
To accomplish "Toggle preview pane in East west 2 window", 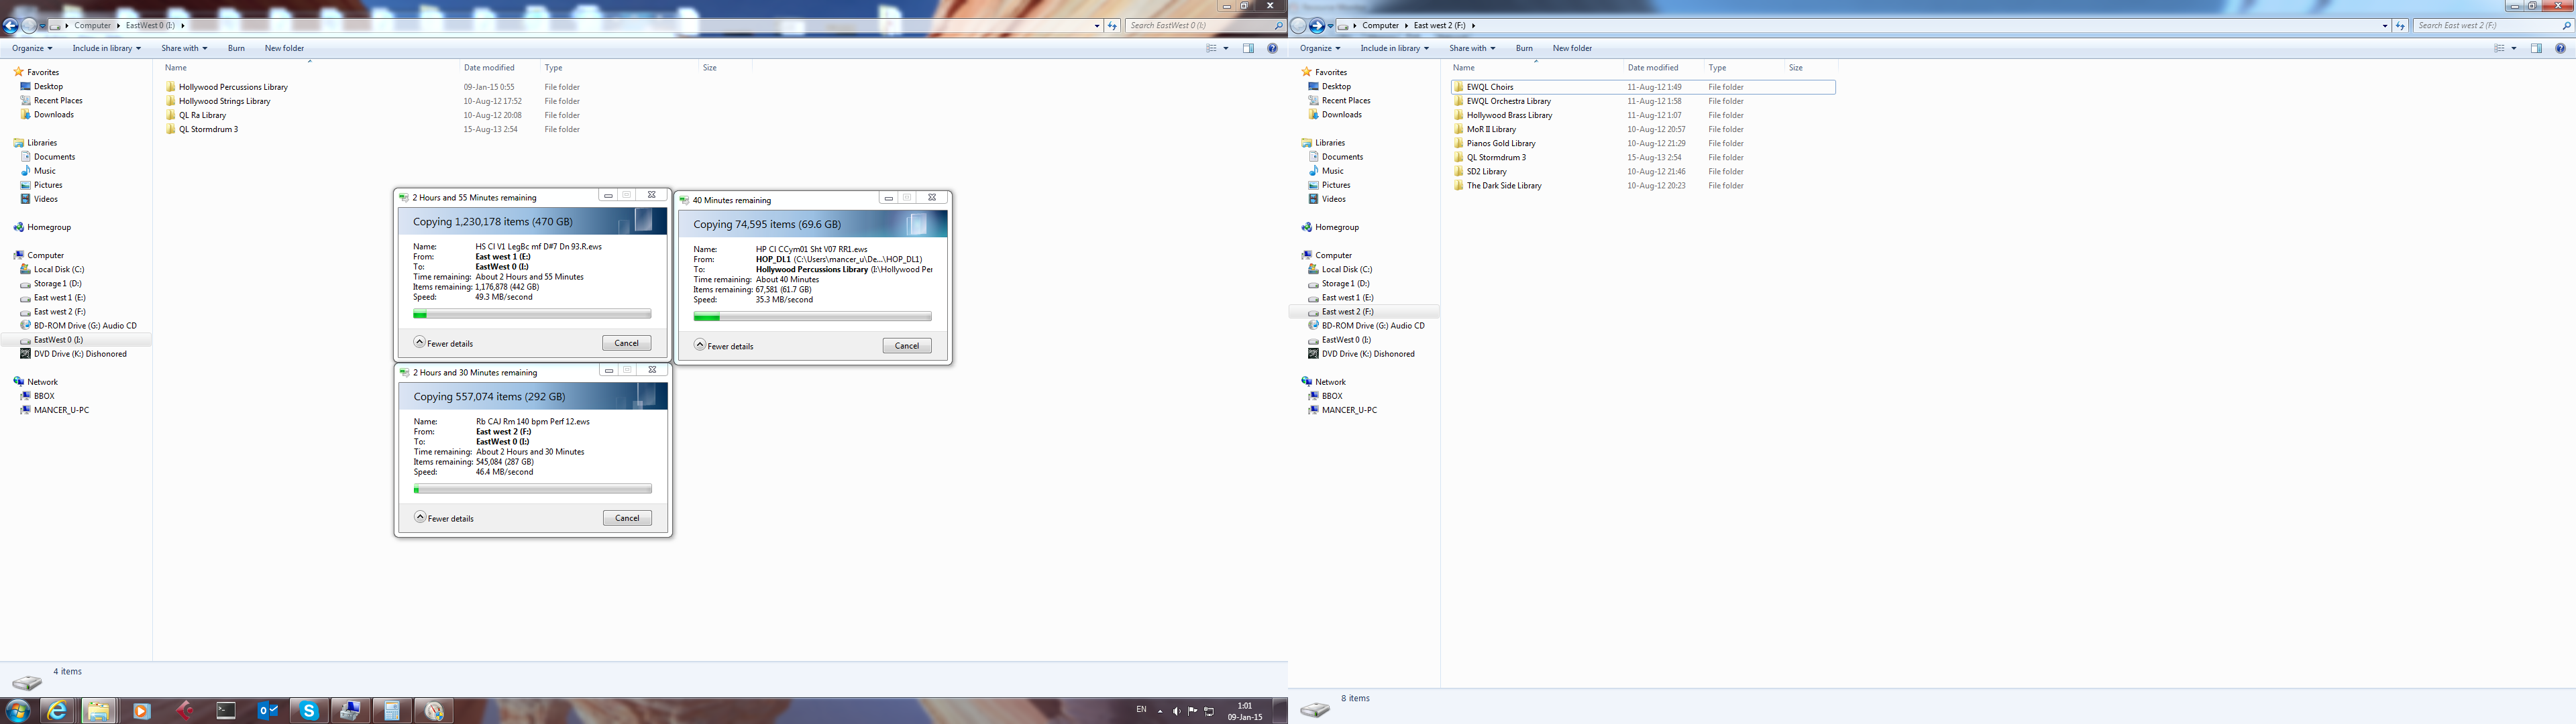I will pos(2536,48).
